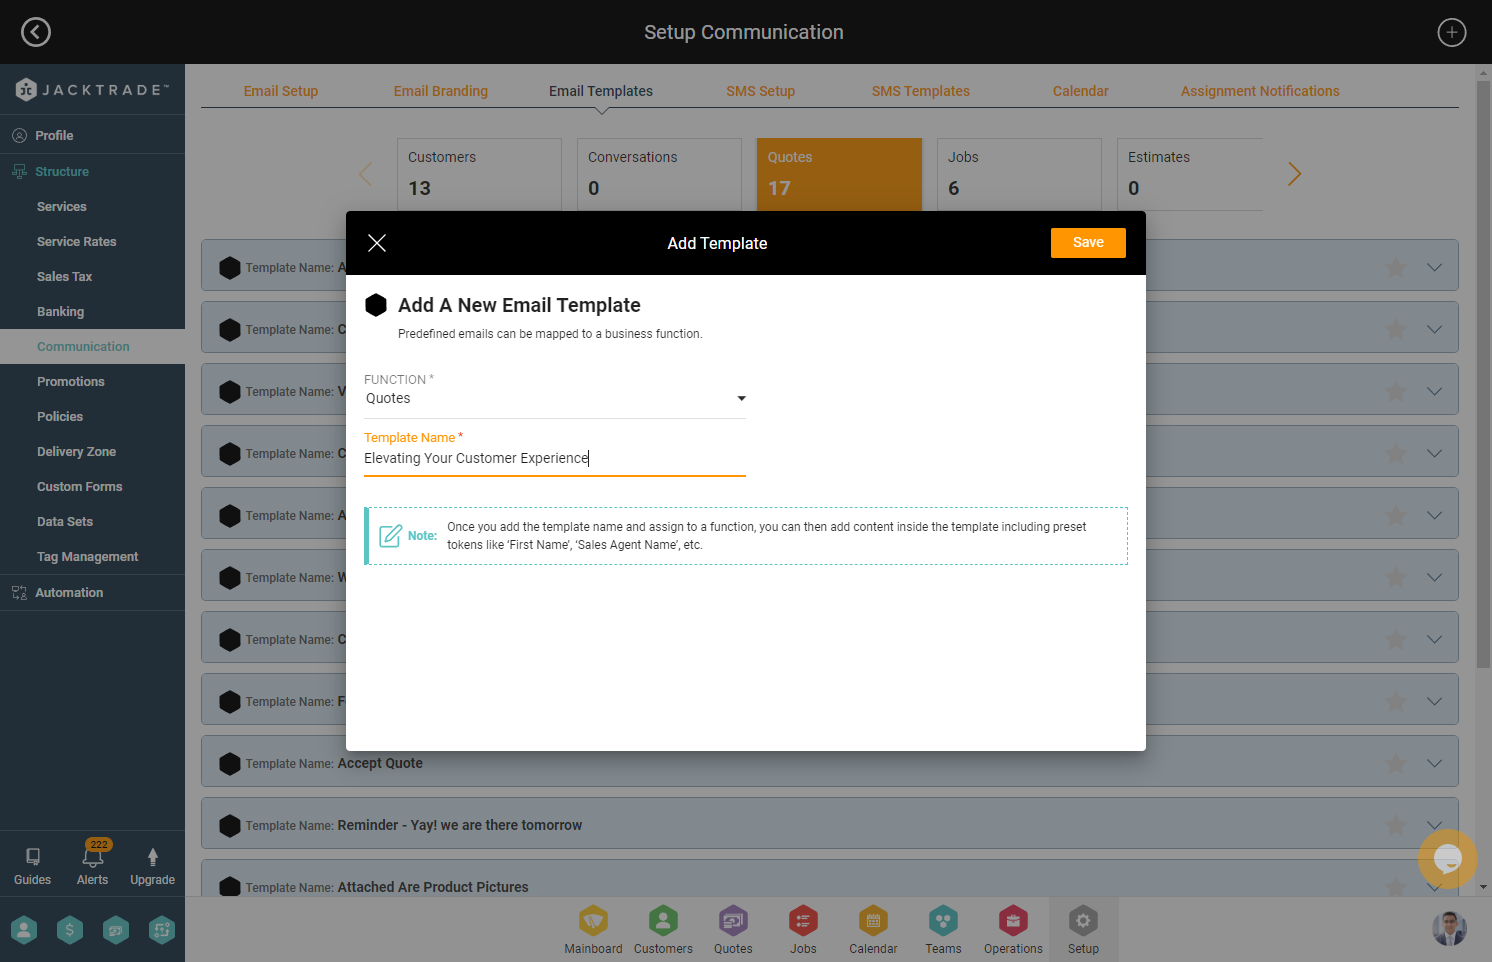Open the Guides icon
The image size is (1492, 962).
tap(32, 866)
